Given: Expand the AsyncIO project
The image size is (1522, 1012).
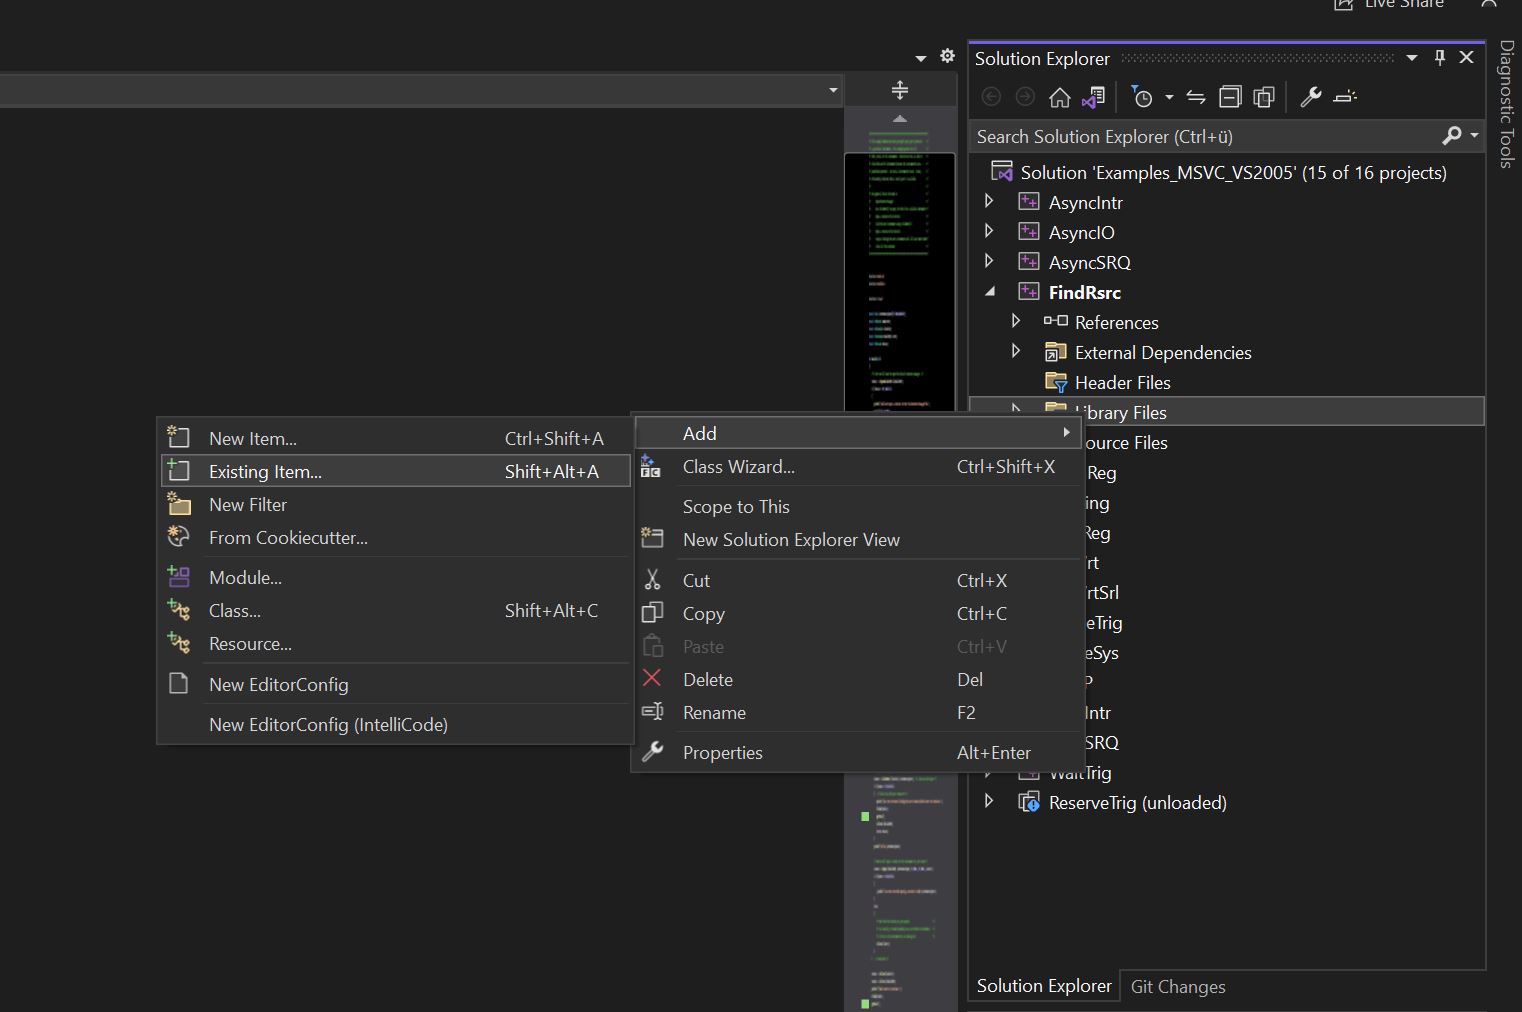Looking at the screenshot, I should pyautogui.click(x=989, y=231).
